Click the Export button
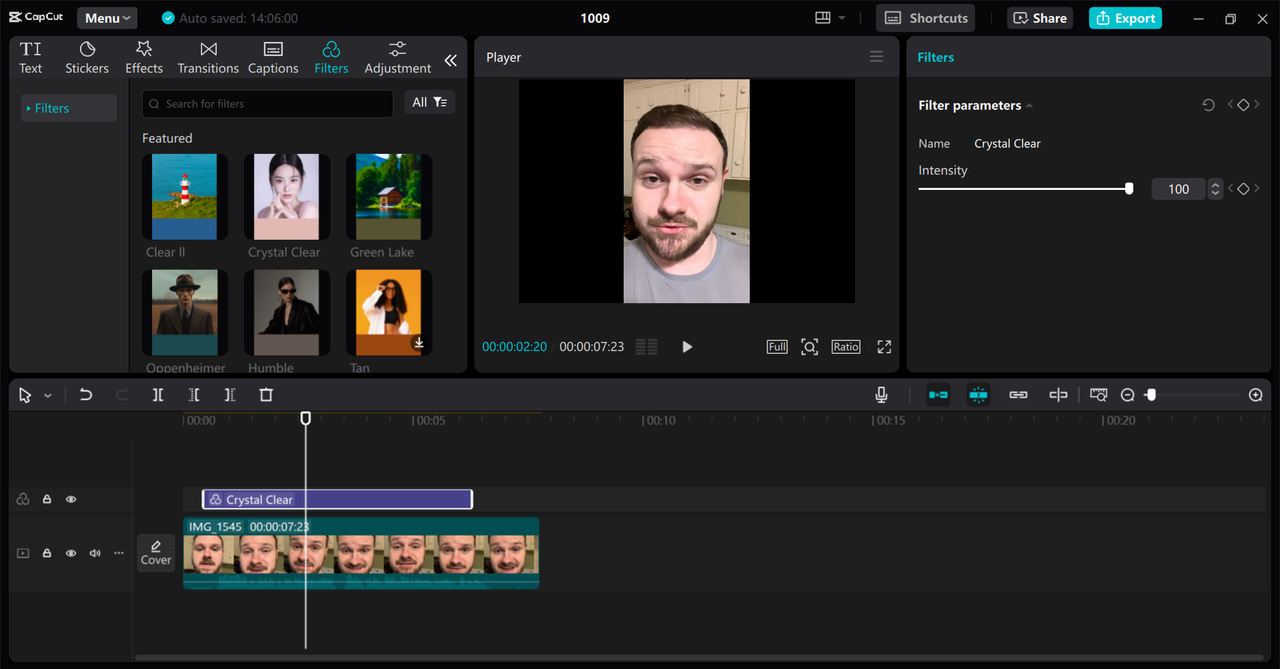 coord(1125,18)
